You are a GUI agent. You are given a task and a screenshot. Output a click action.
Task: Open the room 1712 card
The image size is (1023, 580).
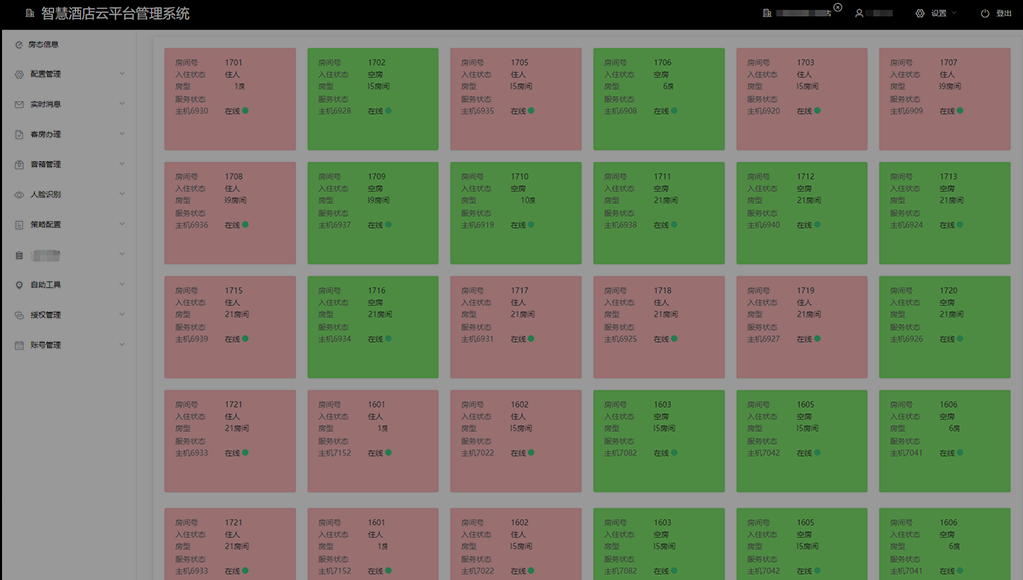[802, 213]
